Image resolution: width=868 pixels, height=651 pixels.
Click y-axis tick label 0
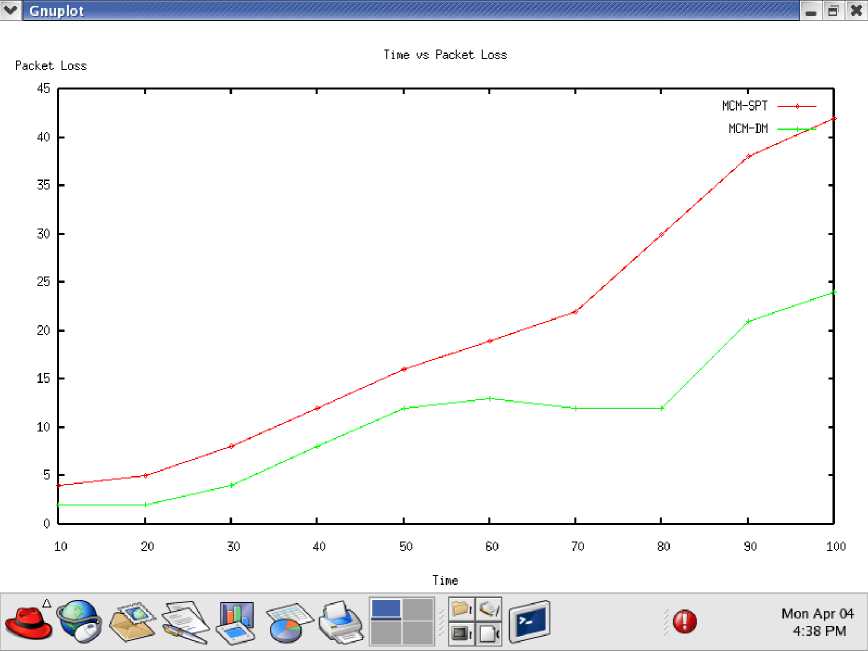[46, 523]
